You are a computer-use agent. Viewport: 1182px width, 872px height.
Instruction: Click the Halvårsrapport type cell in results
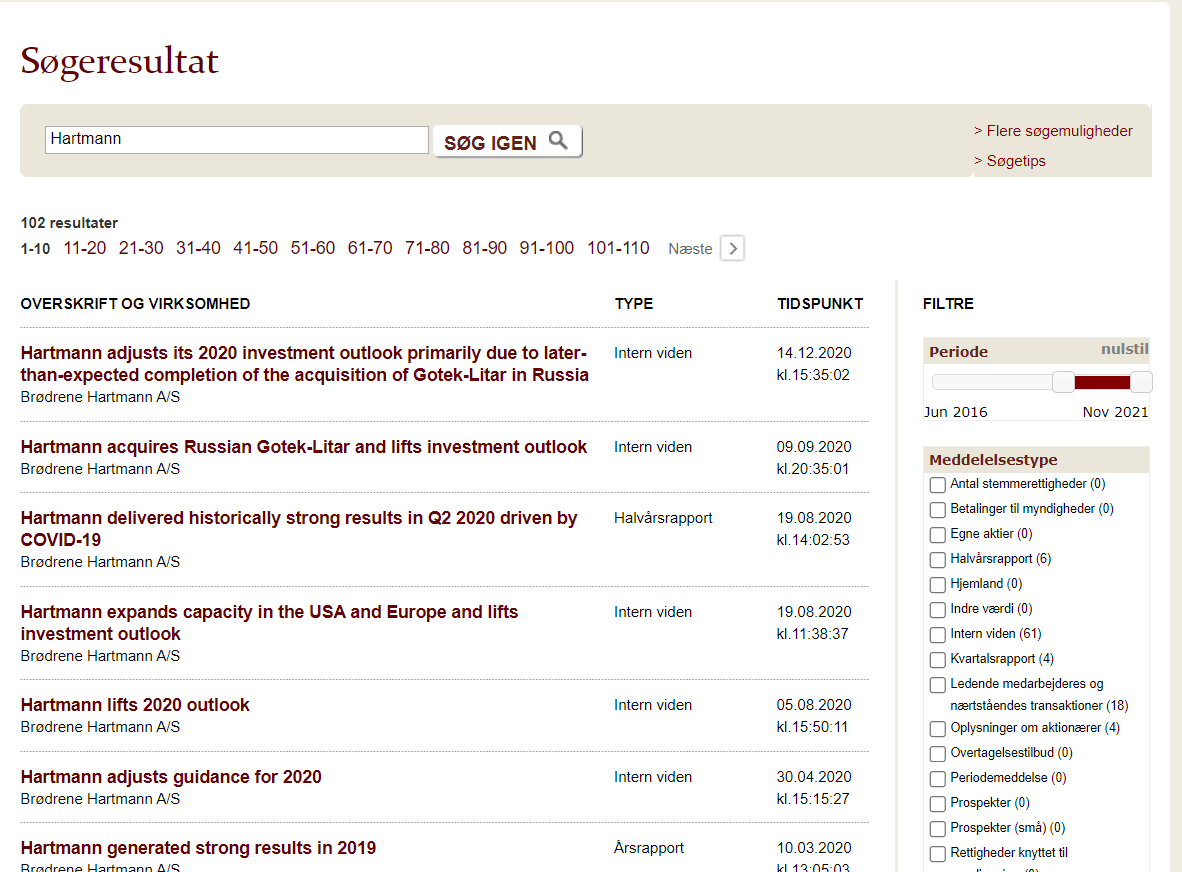[x=663, y=518]
